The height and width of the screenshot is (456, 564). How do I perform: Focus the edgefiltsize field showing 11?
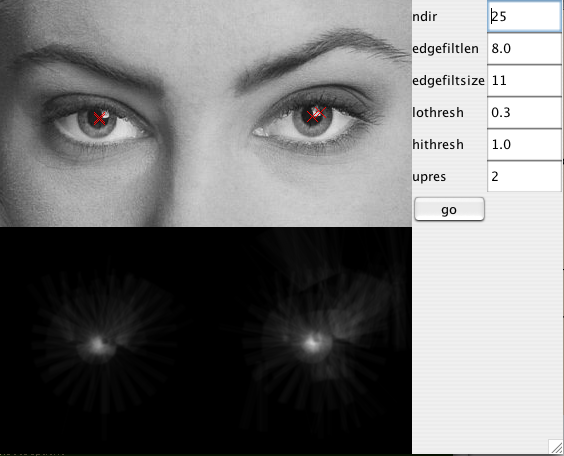pyautogui.click(x=524, y=81)
